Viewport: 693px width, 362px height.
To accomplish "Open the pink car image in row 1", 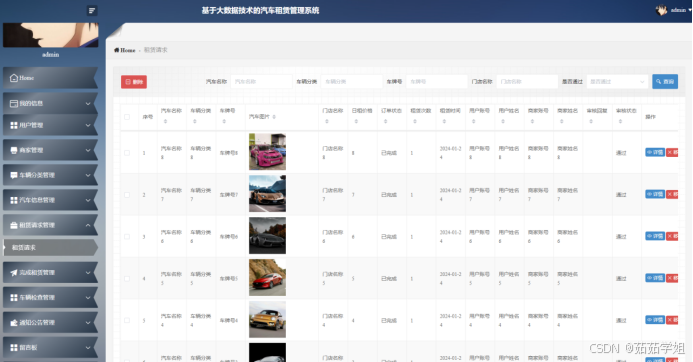I will tap(267, 152).
